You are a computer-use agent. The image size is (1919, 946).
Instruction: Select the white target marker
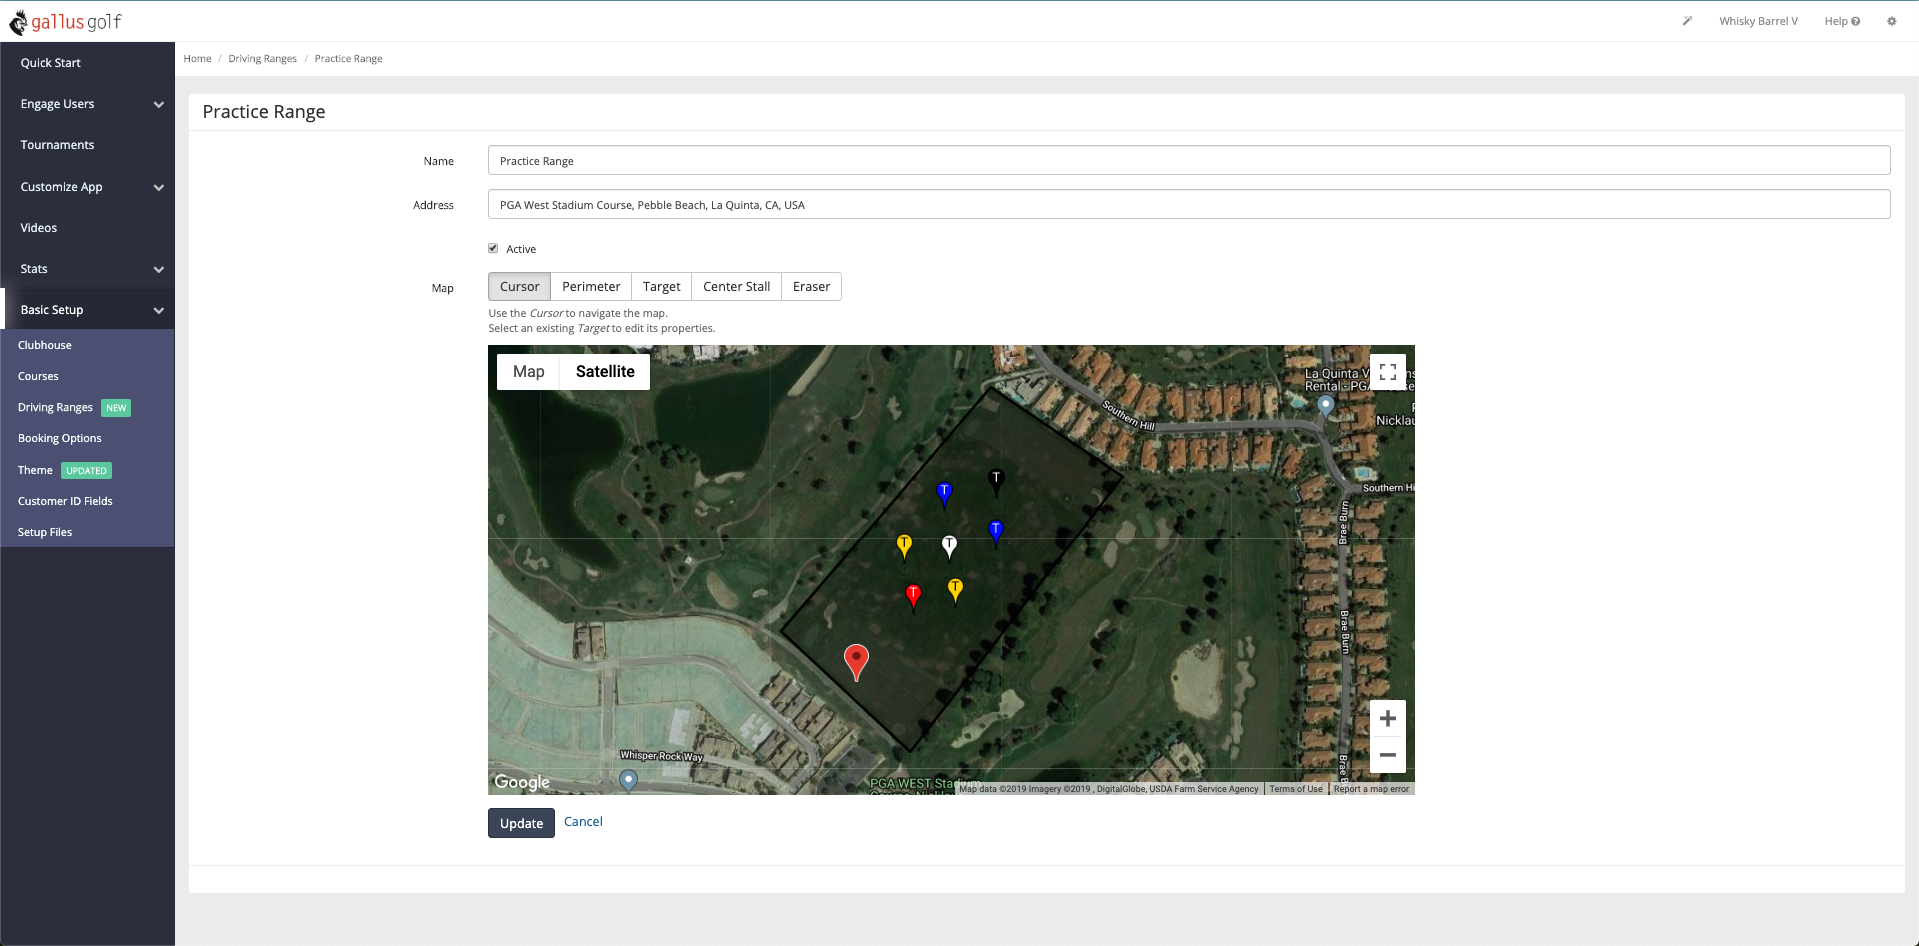click(x=949, y=547)
